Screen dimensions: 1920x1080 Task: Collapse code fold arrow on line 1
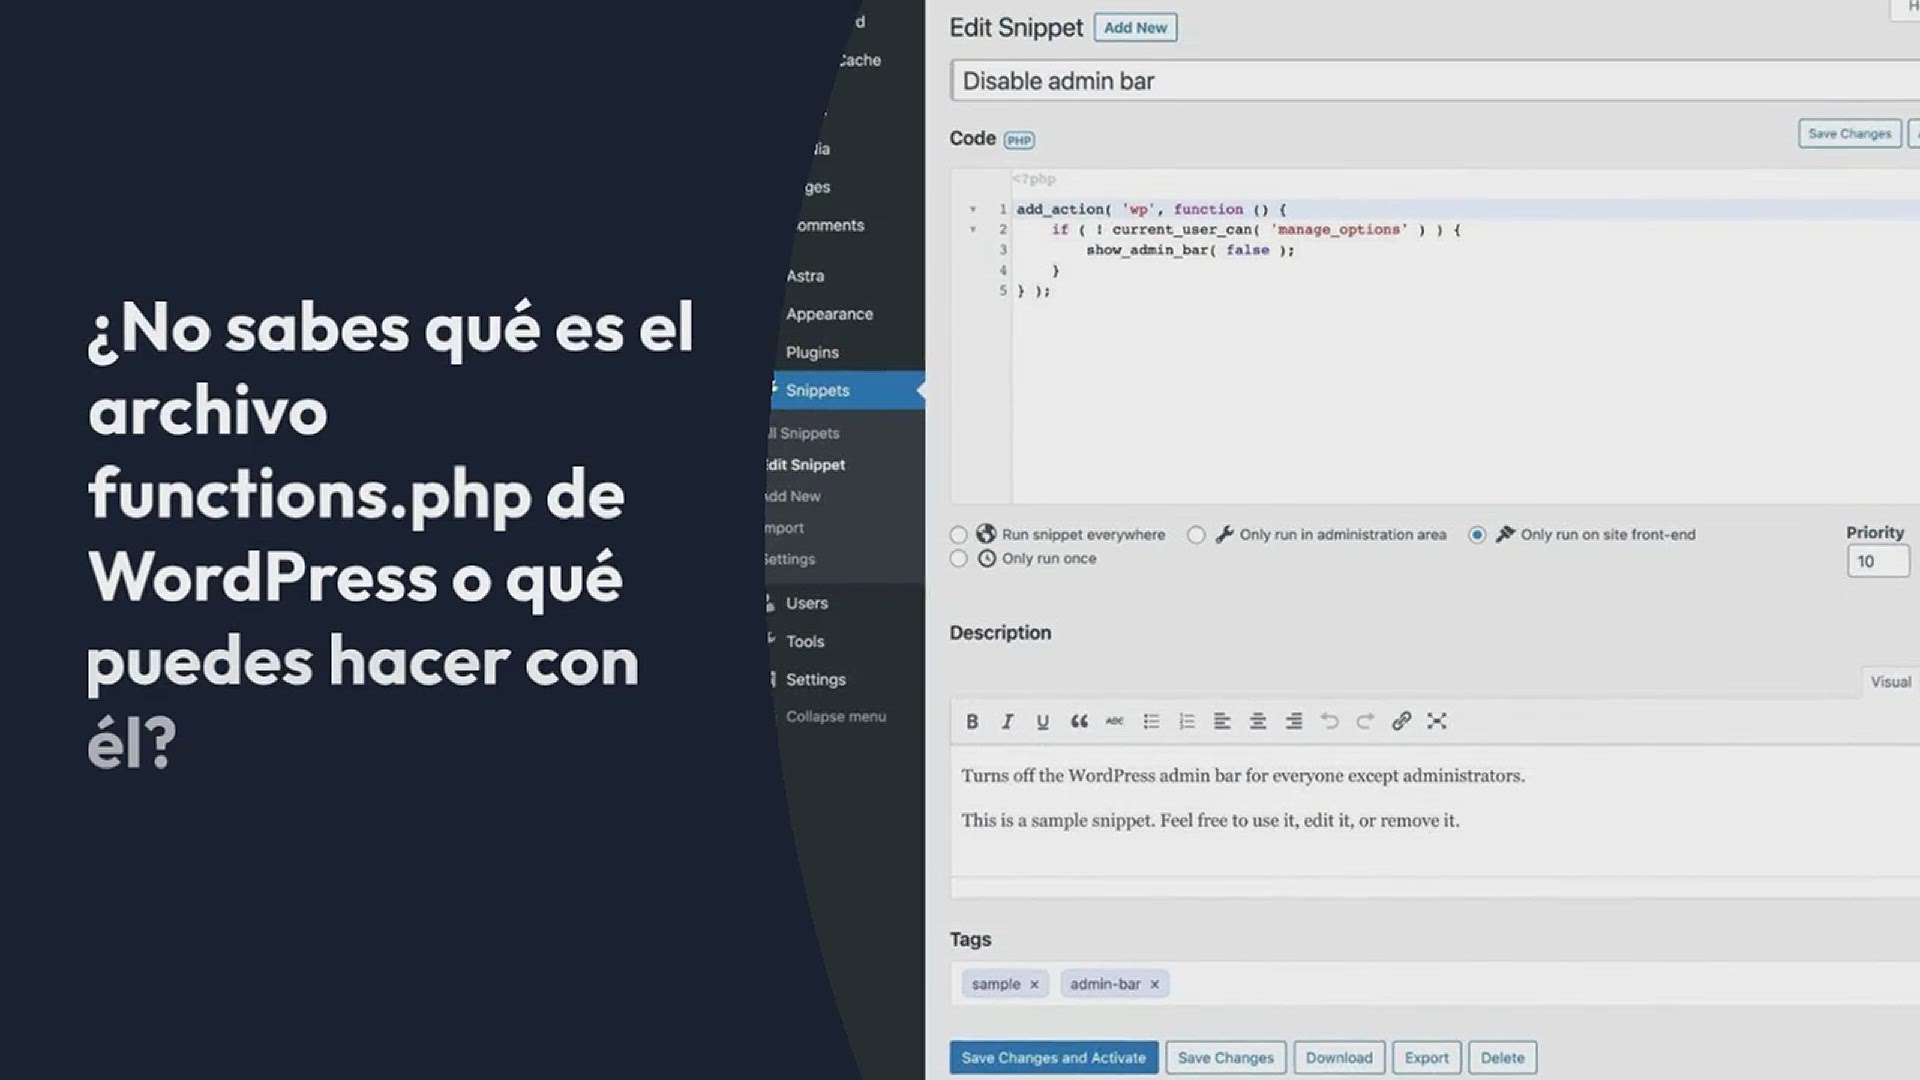point(972,210)
